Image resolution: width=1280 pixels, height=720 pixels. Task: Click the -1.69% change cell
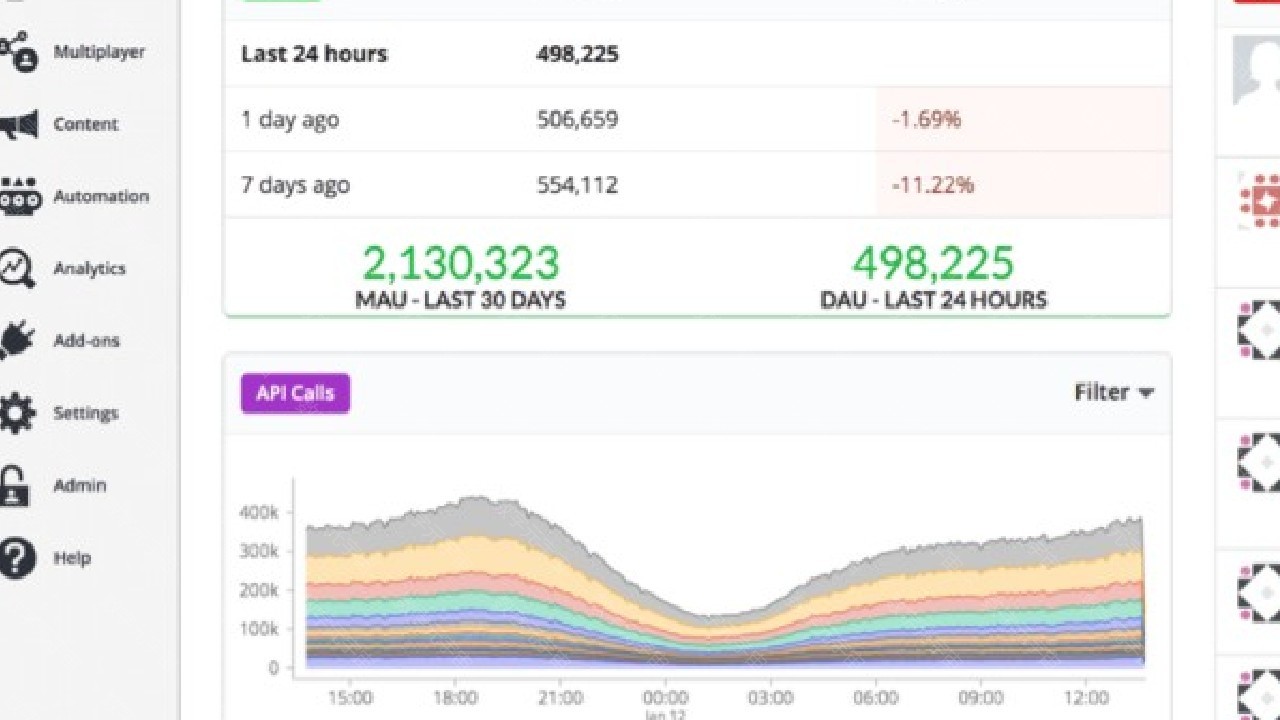tap(926, 120)
